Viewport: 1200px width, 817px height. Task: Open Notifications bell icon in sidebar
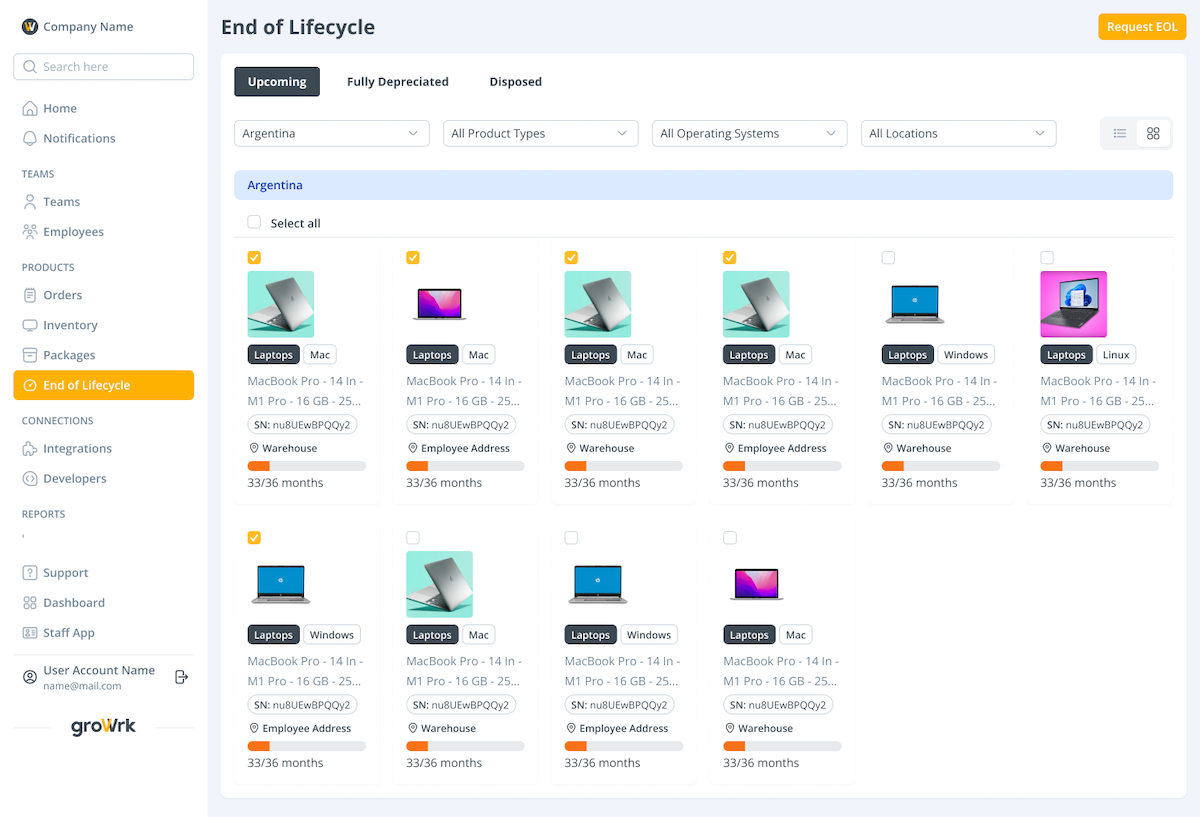click(x=30, y=138)
